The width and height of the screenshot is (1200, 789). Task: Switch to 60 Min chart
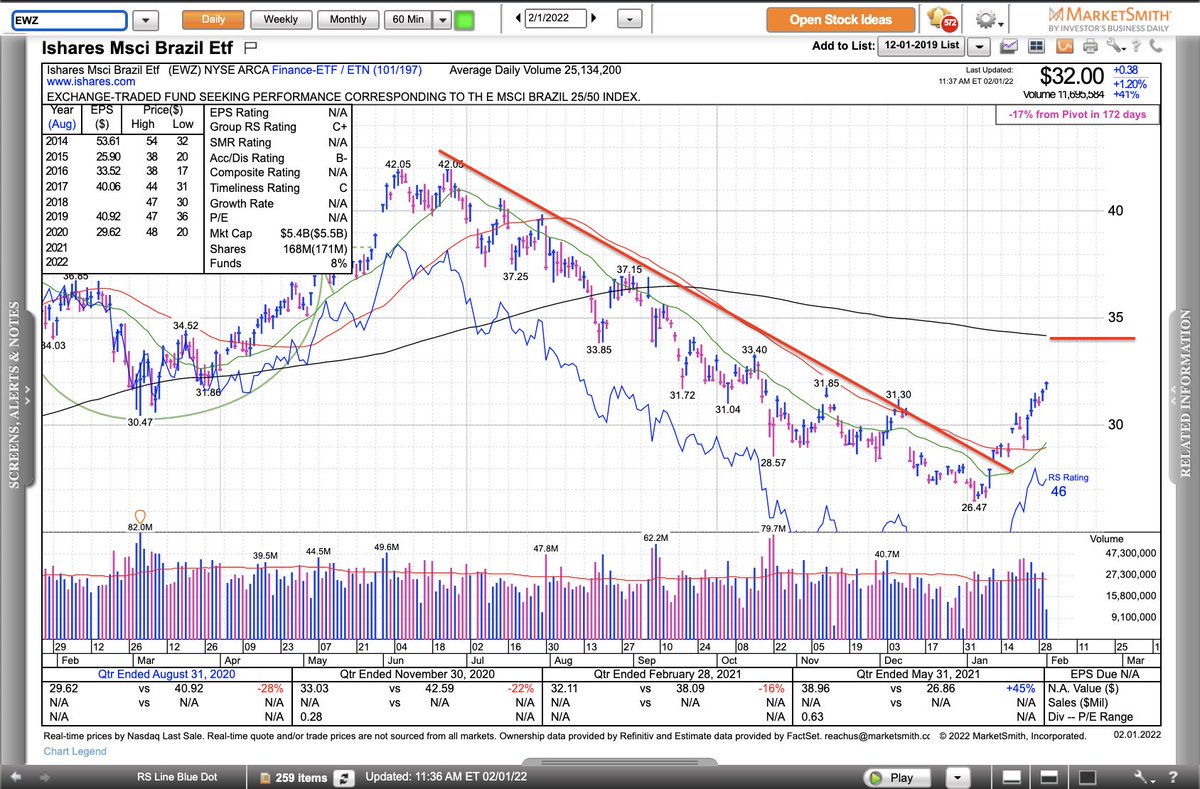pos(409,19)
